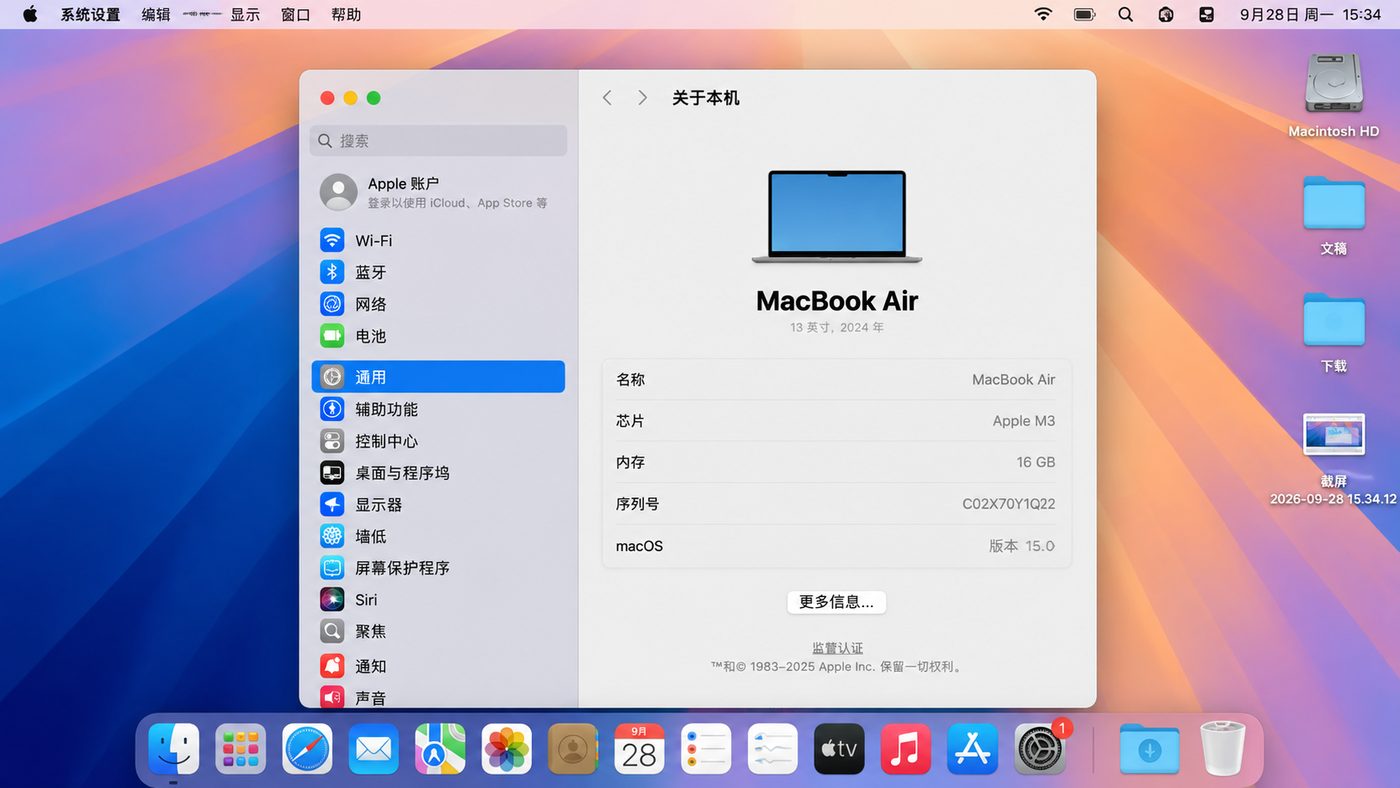Go back using the left chevron
This screenshot has width=1400, height=788.
pos(607,98)
